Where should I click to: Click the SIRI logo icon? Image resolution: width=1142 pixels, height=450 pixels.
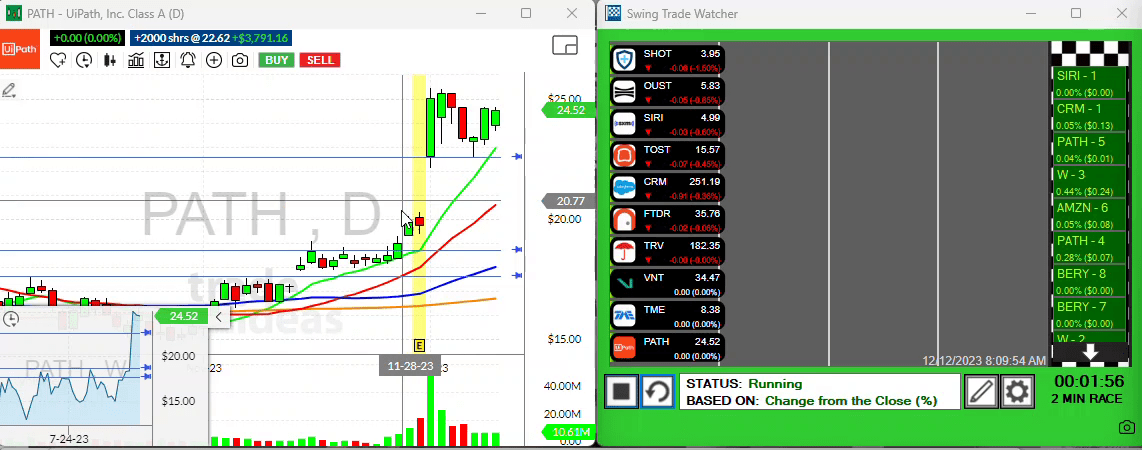point(625,124)
